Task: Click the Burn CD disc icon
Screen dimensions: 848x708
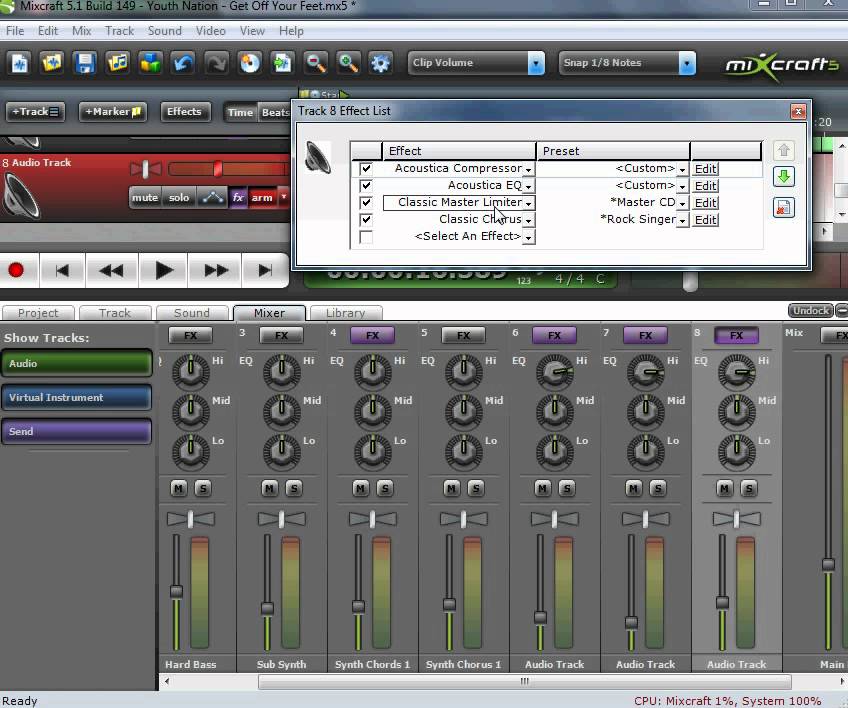Action: (x=249, y=63)
